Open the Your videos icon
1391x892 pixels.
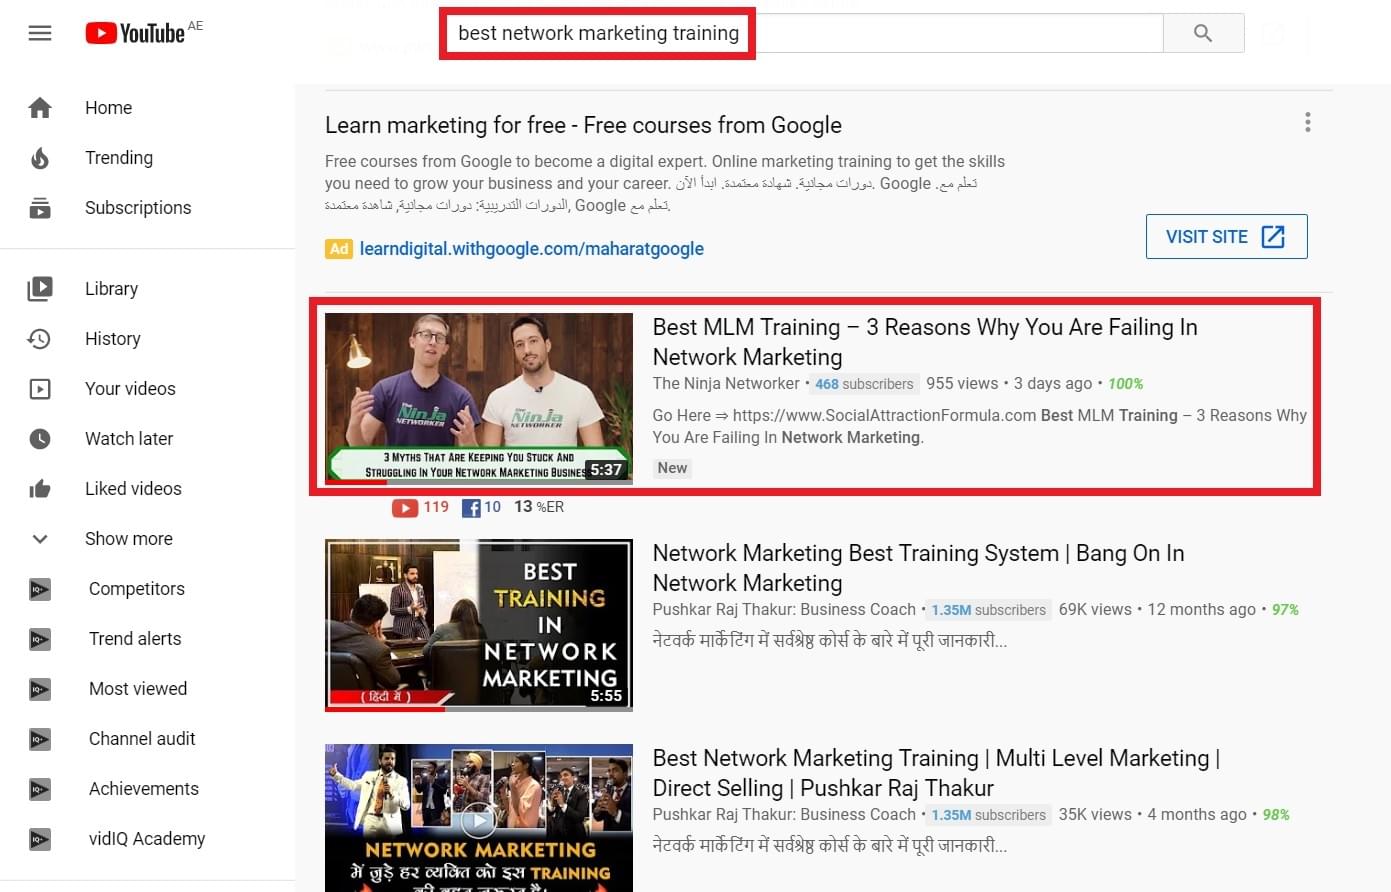pyautogui.click(x=40, y=389)
